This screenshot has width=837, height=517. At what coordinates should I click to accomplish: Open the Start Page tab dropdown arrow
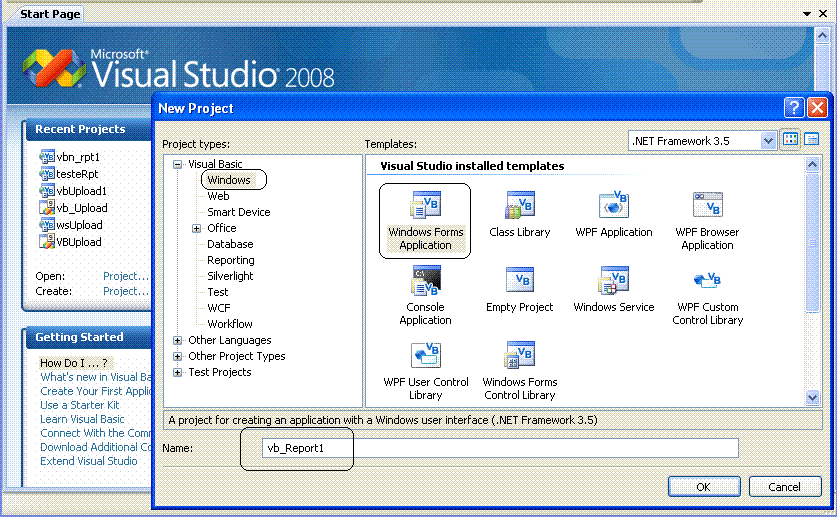(807, 14)
